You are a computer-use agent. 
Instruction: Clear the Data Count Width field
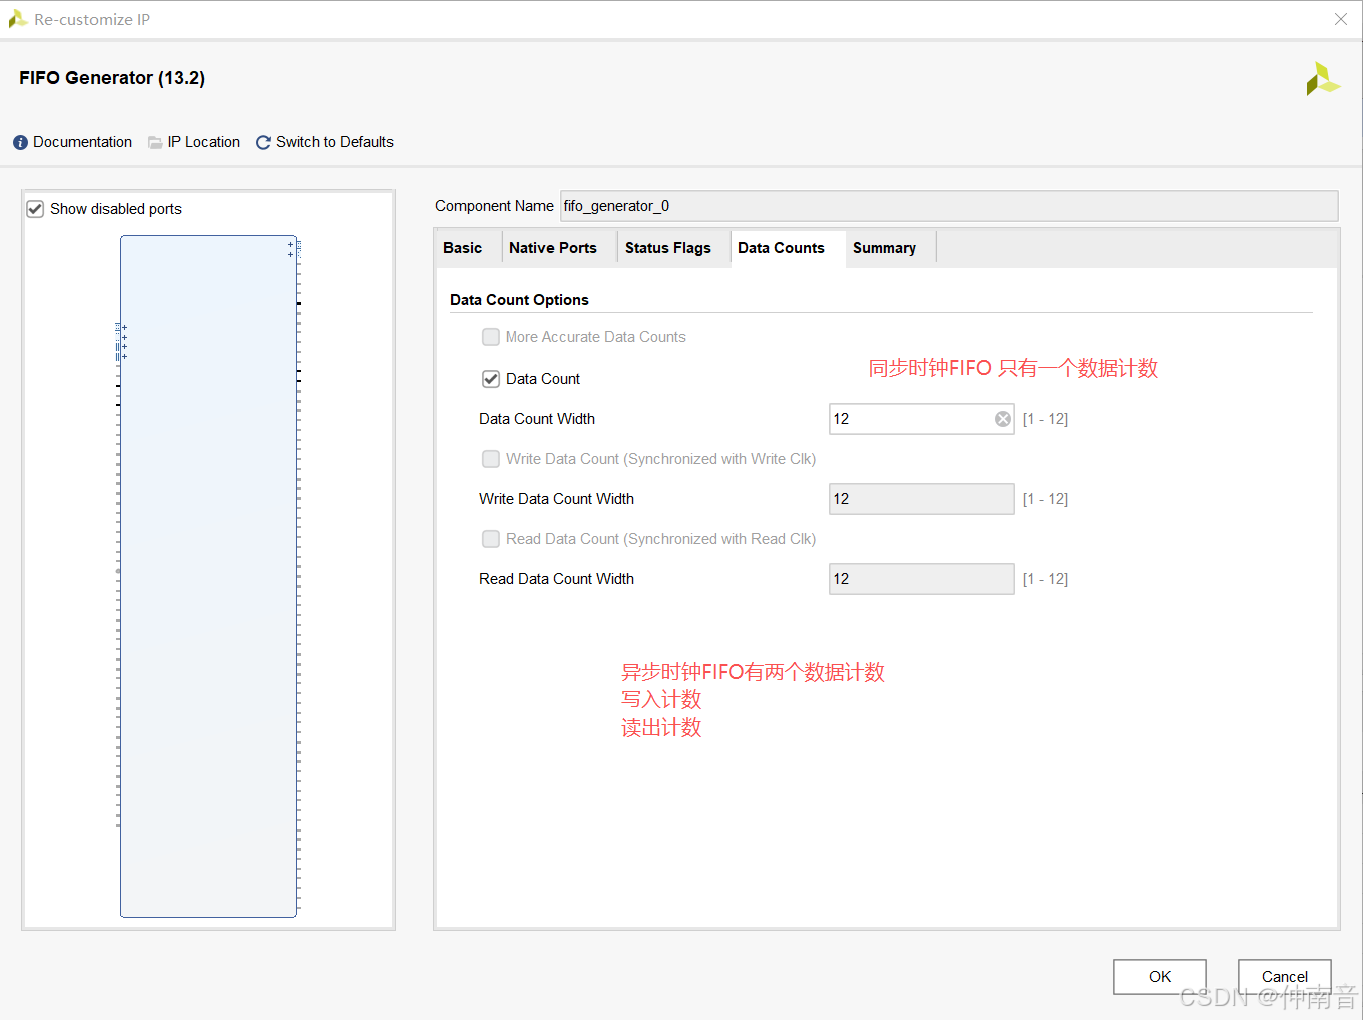[1003, 419]
